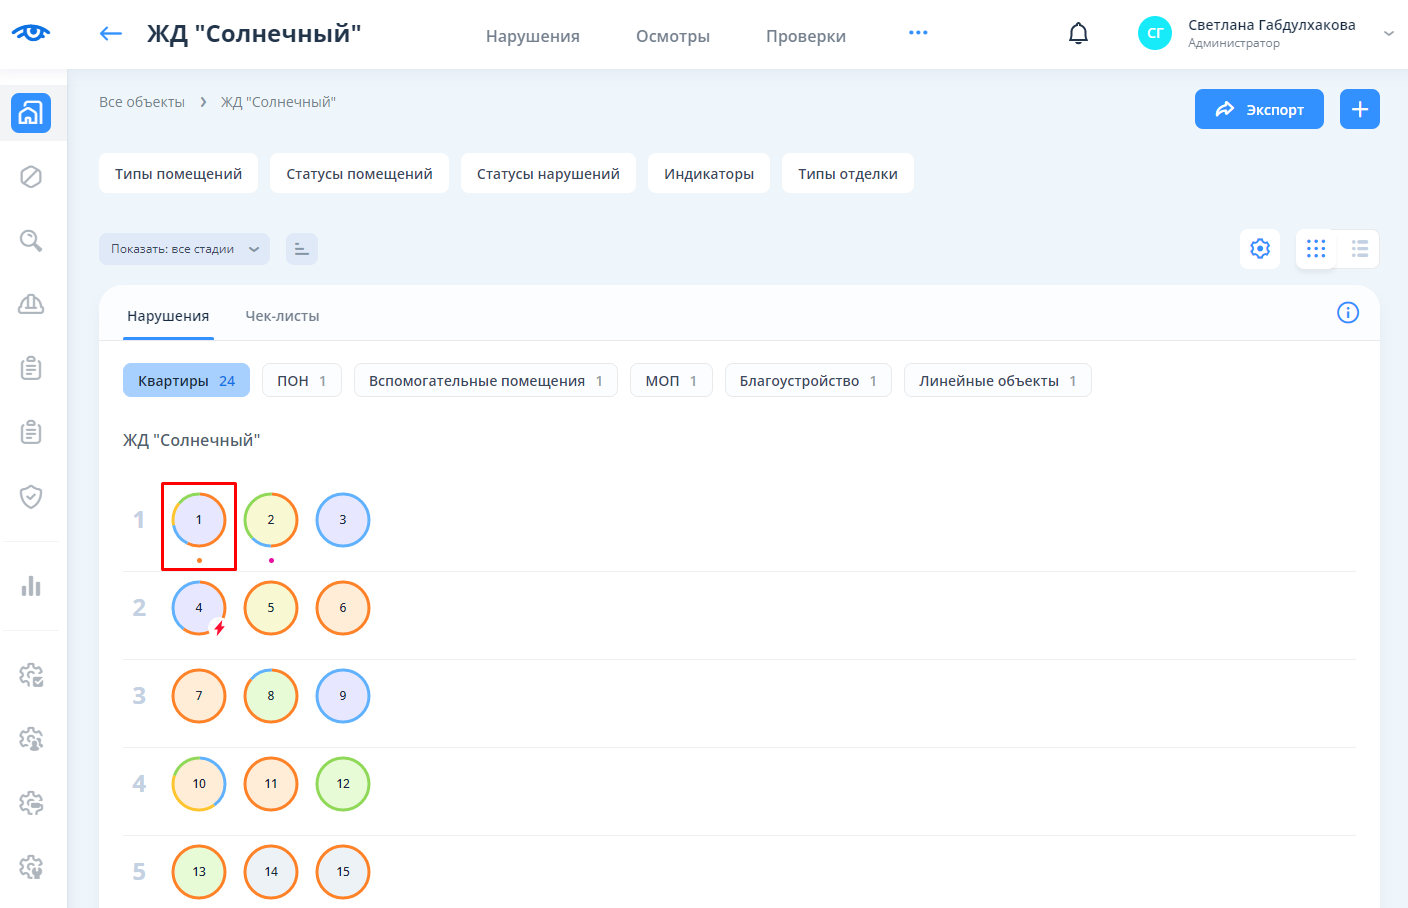Open the Осмотры menu item
The width and height of the screenshot is (1408, 908).
(x=672, y=36)
